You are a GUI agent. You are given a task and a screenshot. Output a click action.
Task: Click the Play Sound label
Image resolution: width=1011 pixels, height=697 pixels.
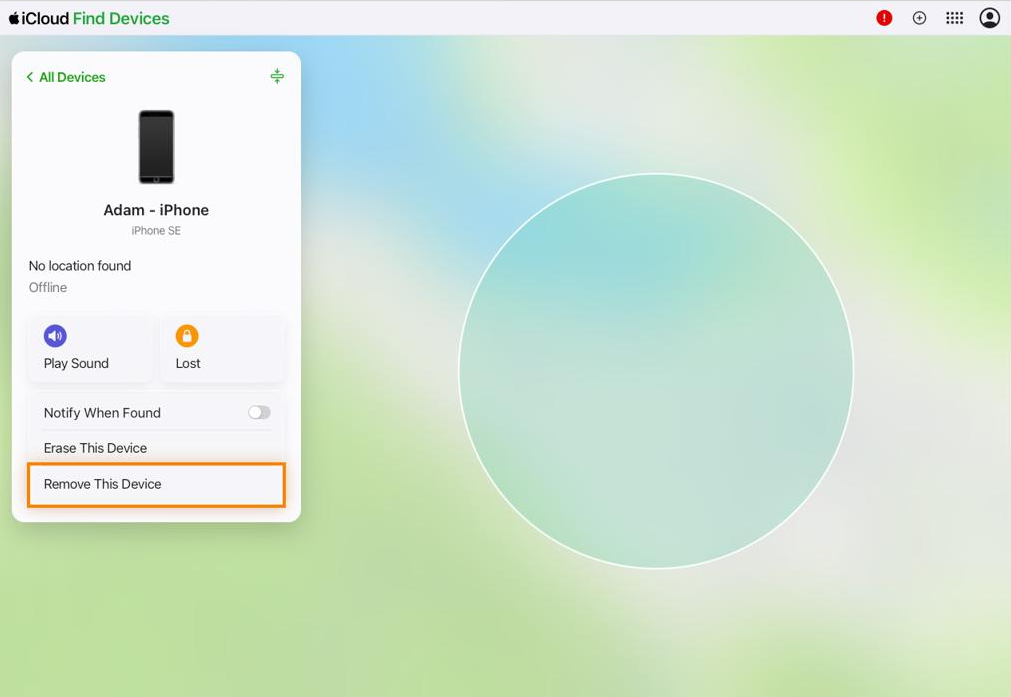point(76,363)
